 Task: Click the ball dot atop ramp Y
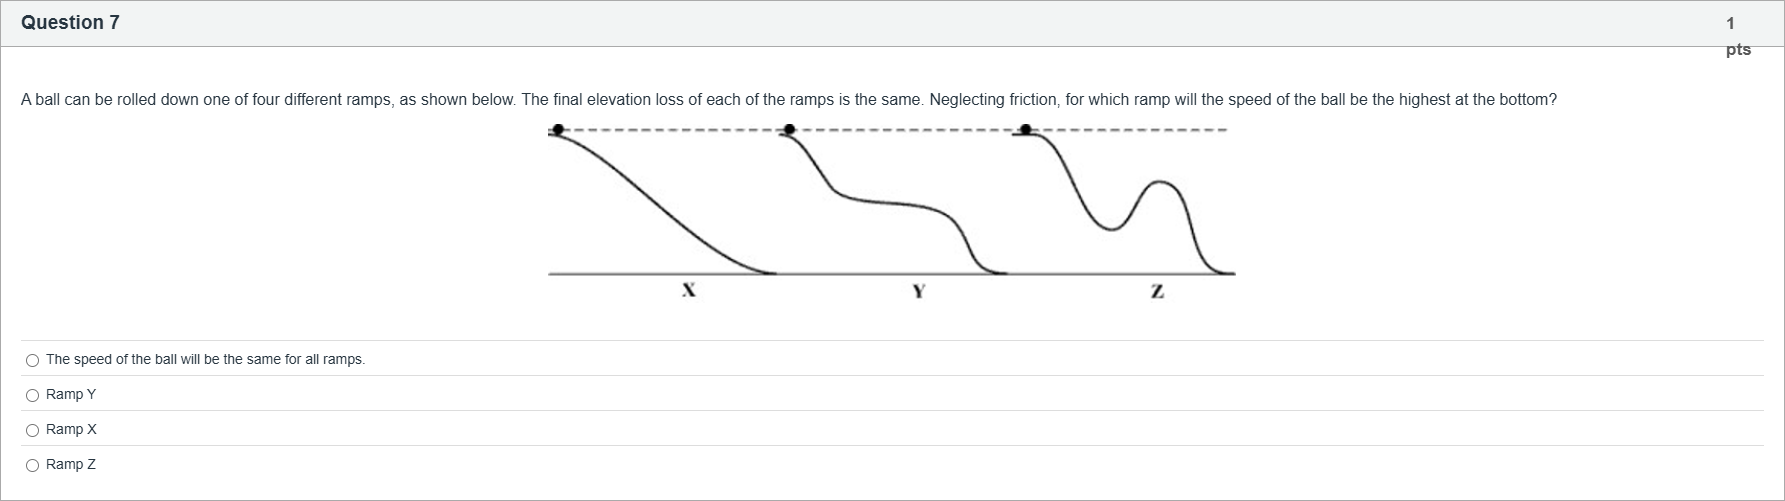point(790,129)
